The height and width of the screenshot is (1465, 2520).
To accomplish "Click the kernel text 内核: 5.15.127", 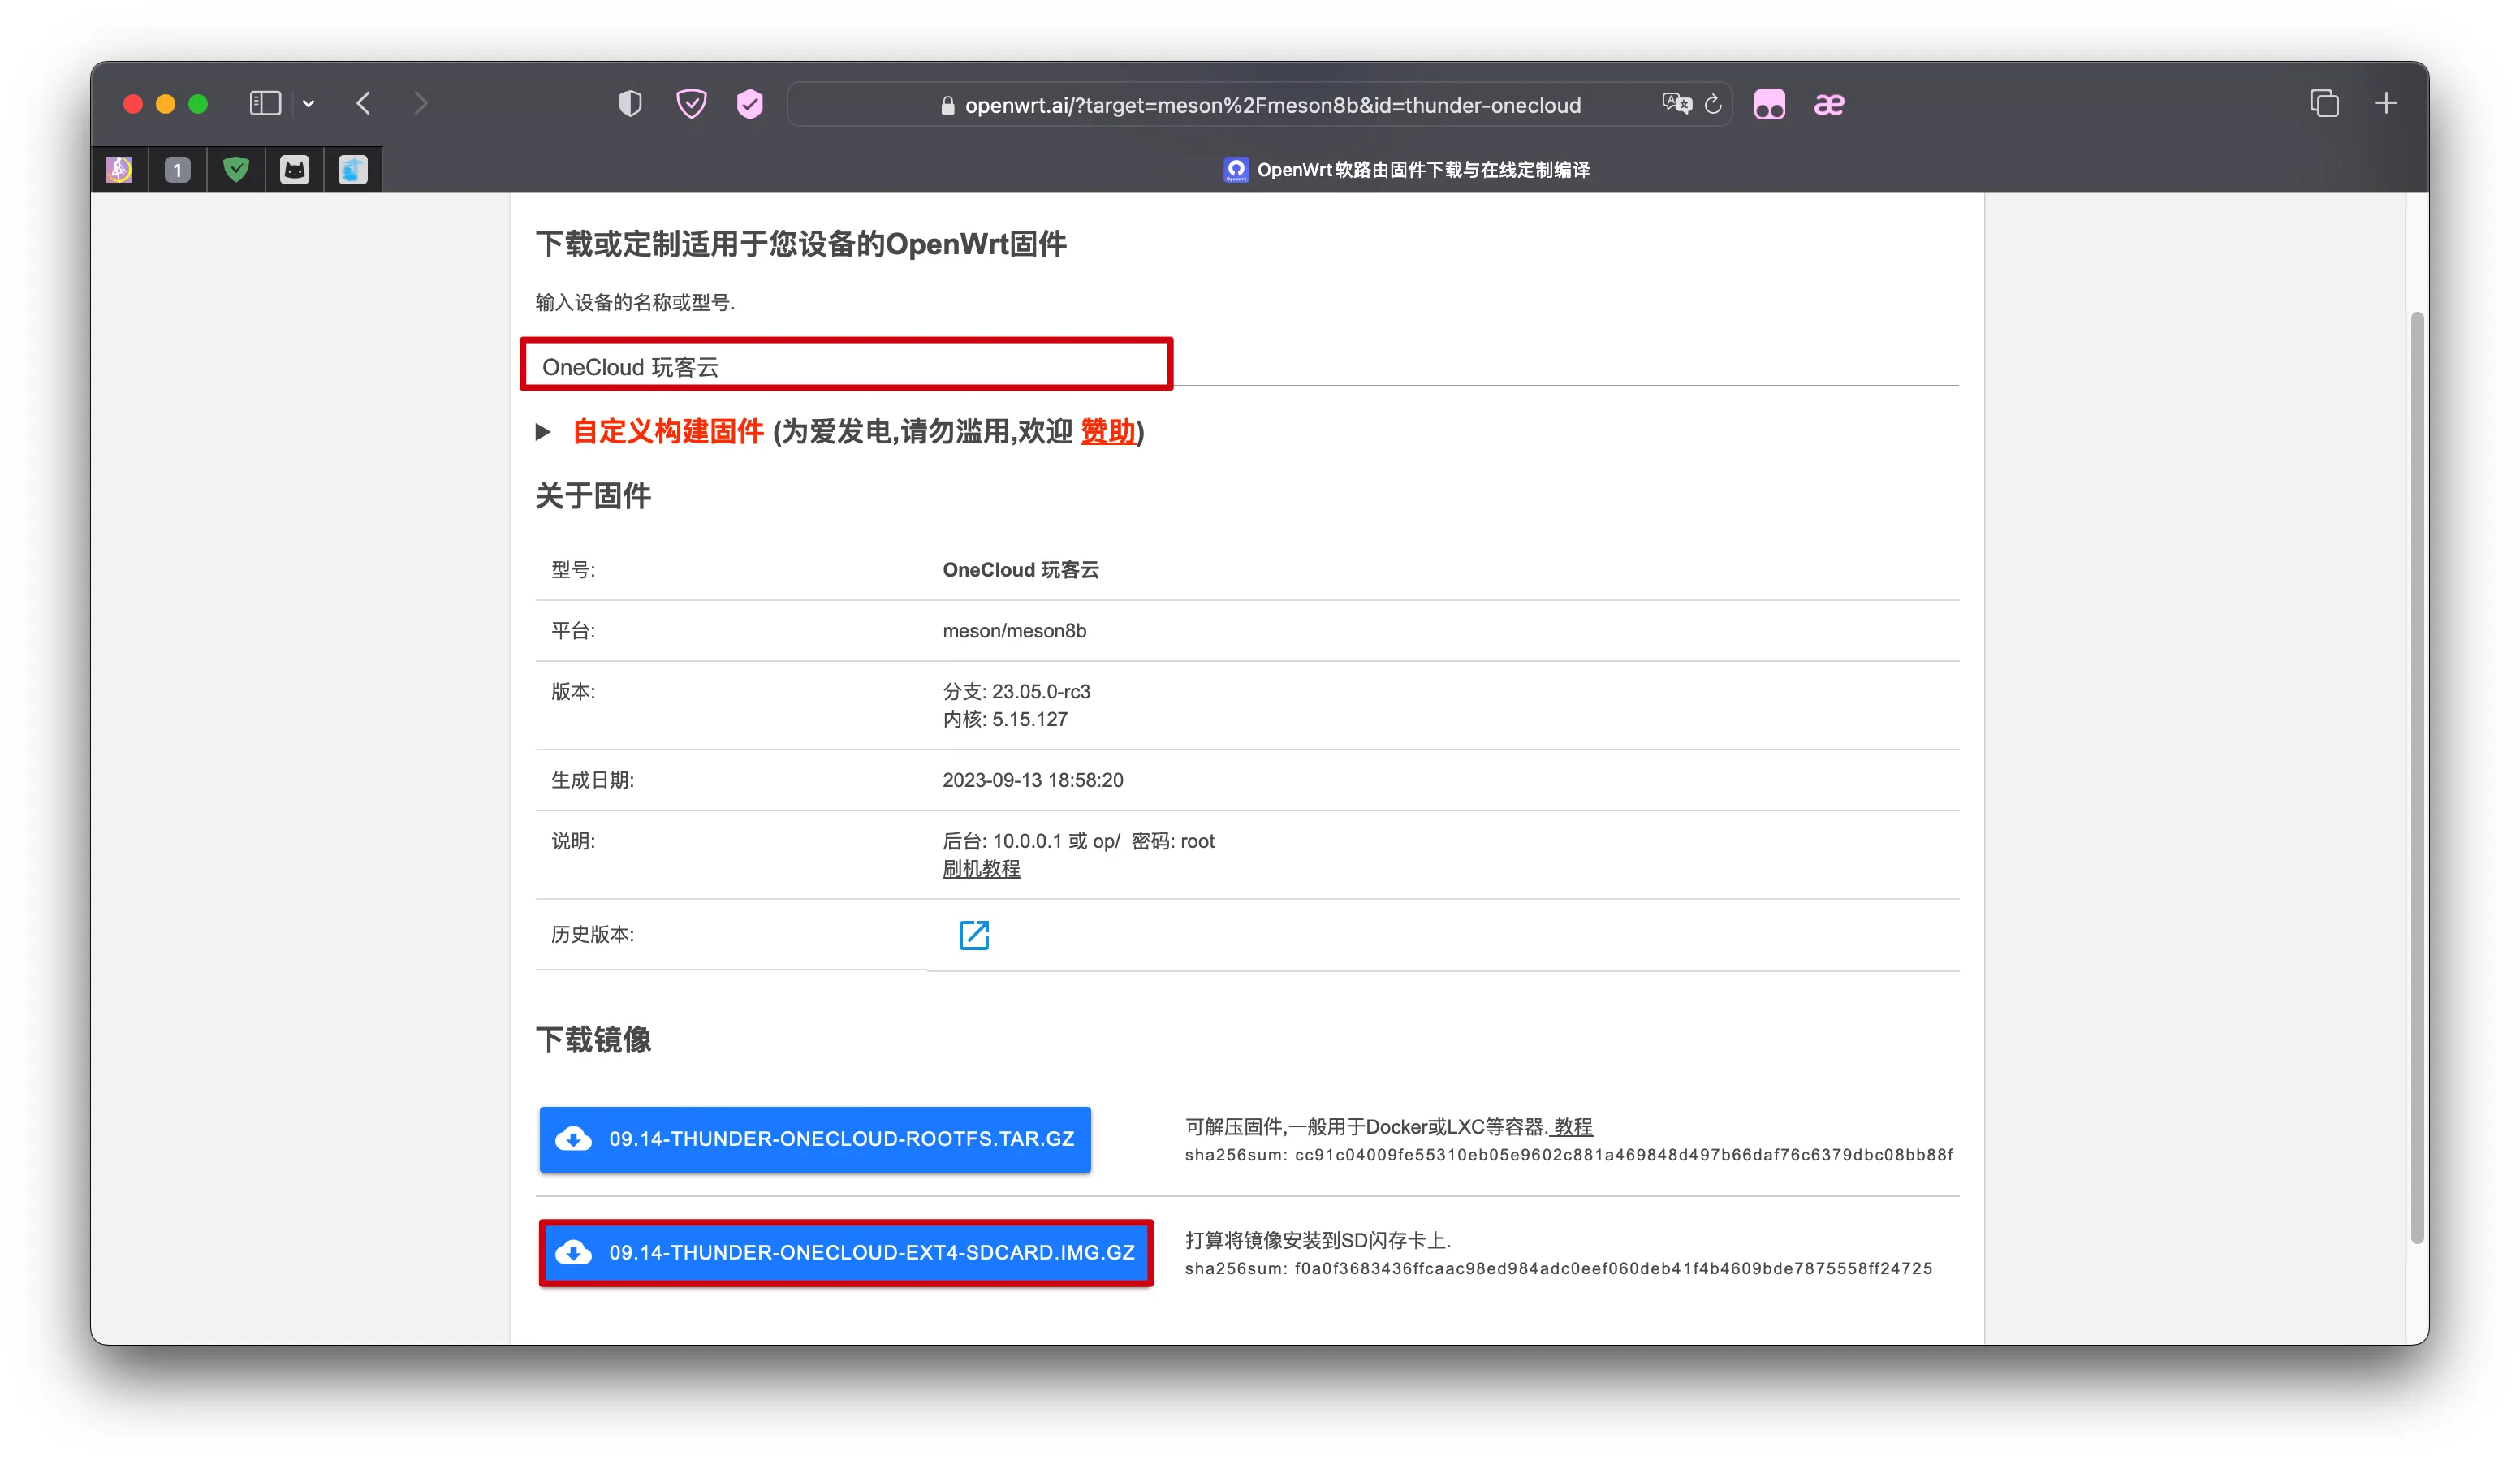I will point(1005,720).
